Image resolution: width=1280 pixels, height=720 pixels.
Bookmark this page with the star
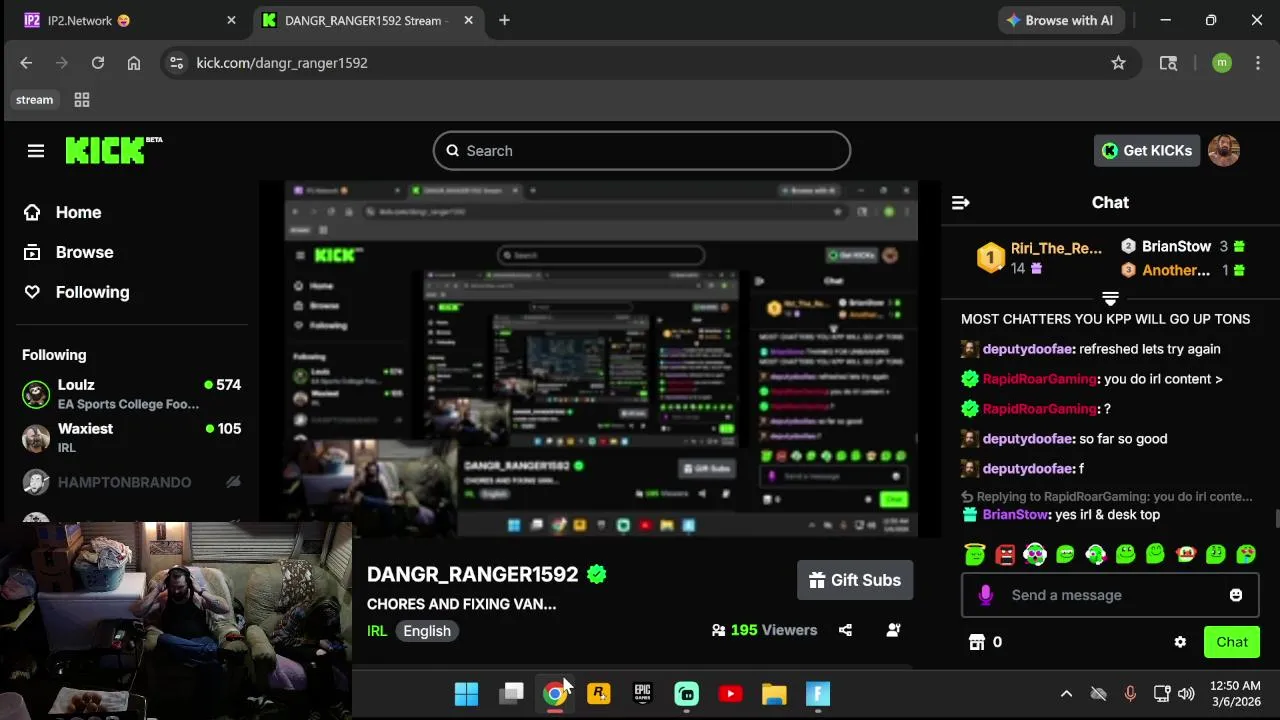[x=1118, y=63]
